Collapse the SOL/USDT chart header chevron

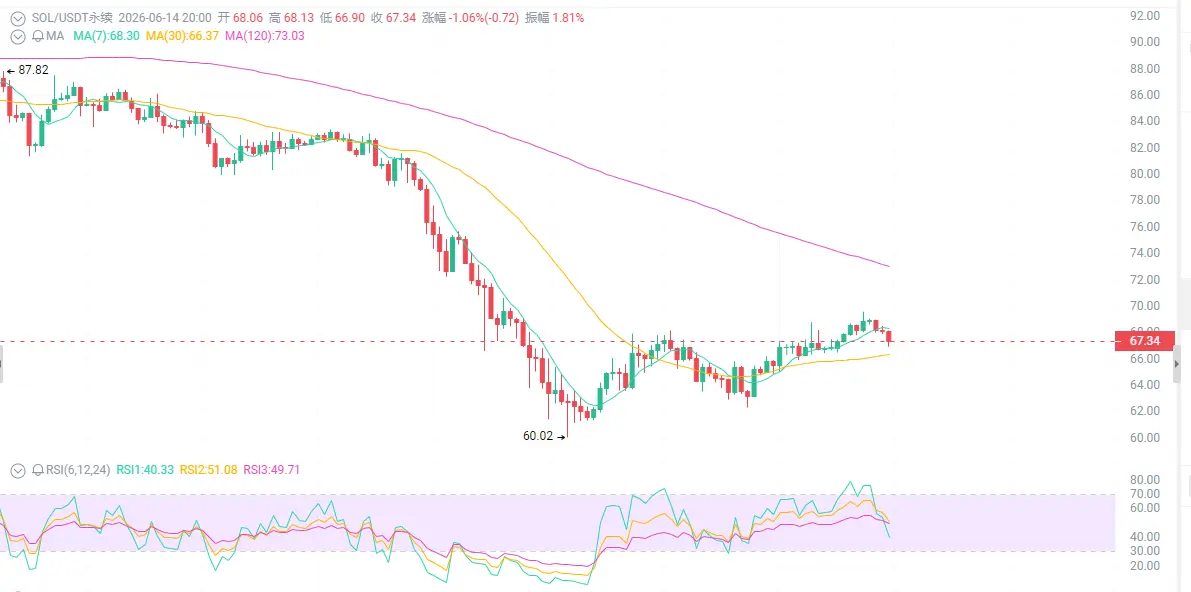tap(17, 17)
